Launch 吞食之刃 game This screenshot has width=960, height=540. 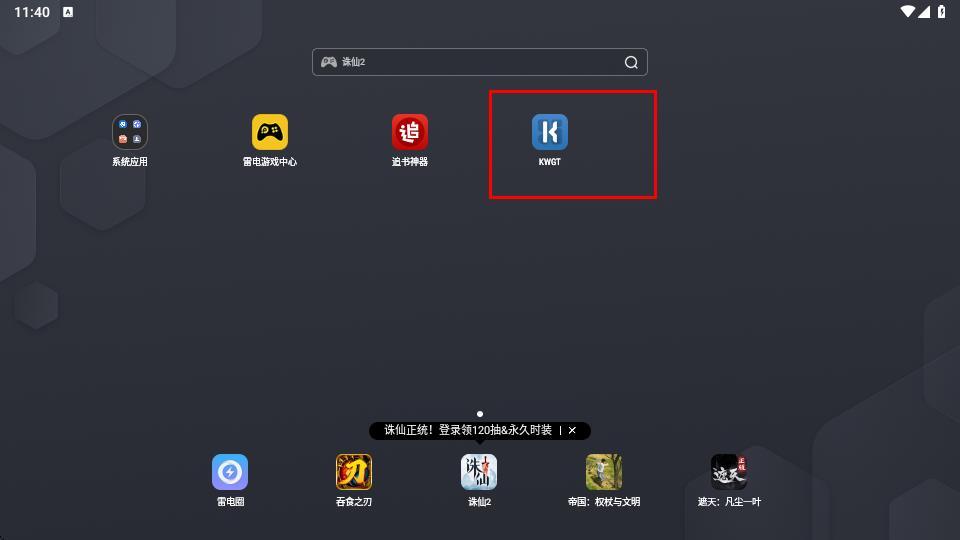pyautogui.click(x=354, y=472)
